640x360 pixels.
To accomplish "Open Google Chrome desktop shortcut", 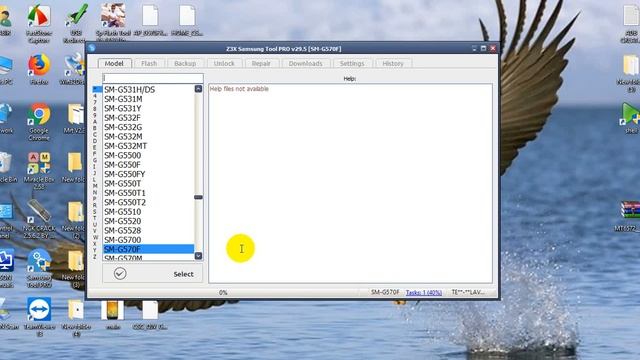I will [39, 122].
